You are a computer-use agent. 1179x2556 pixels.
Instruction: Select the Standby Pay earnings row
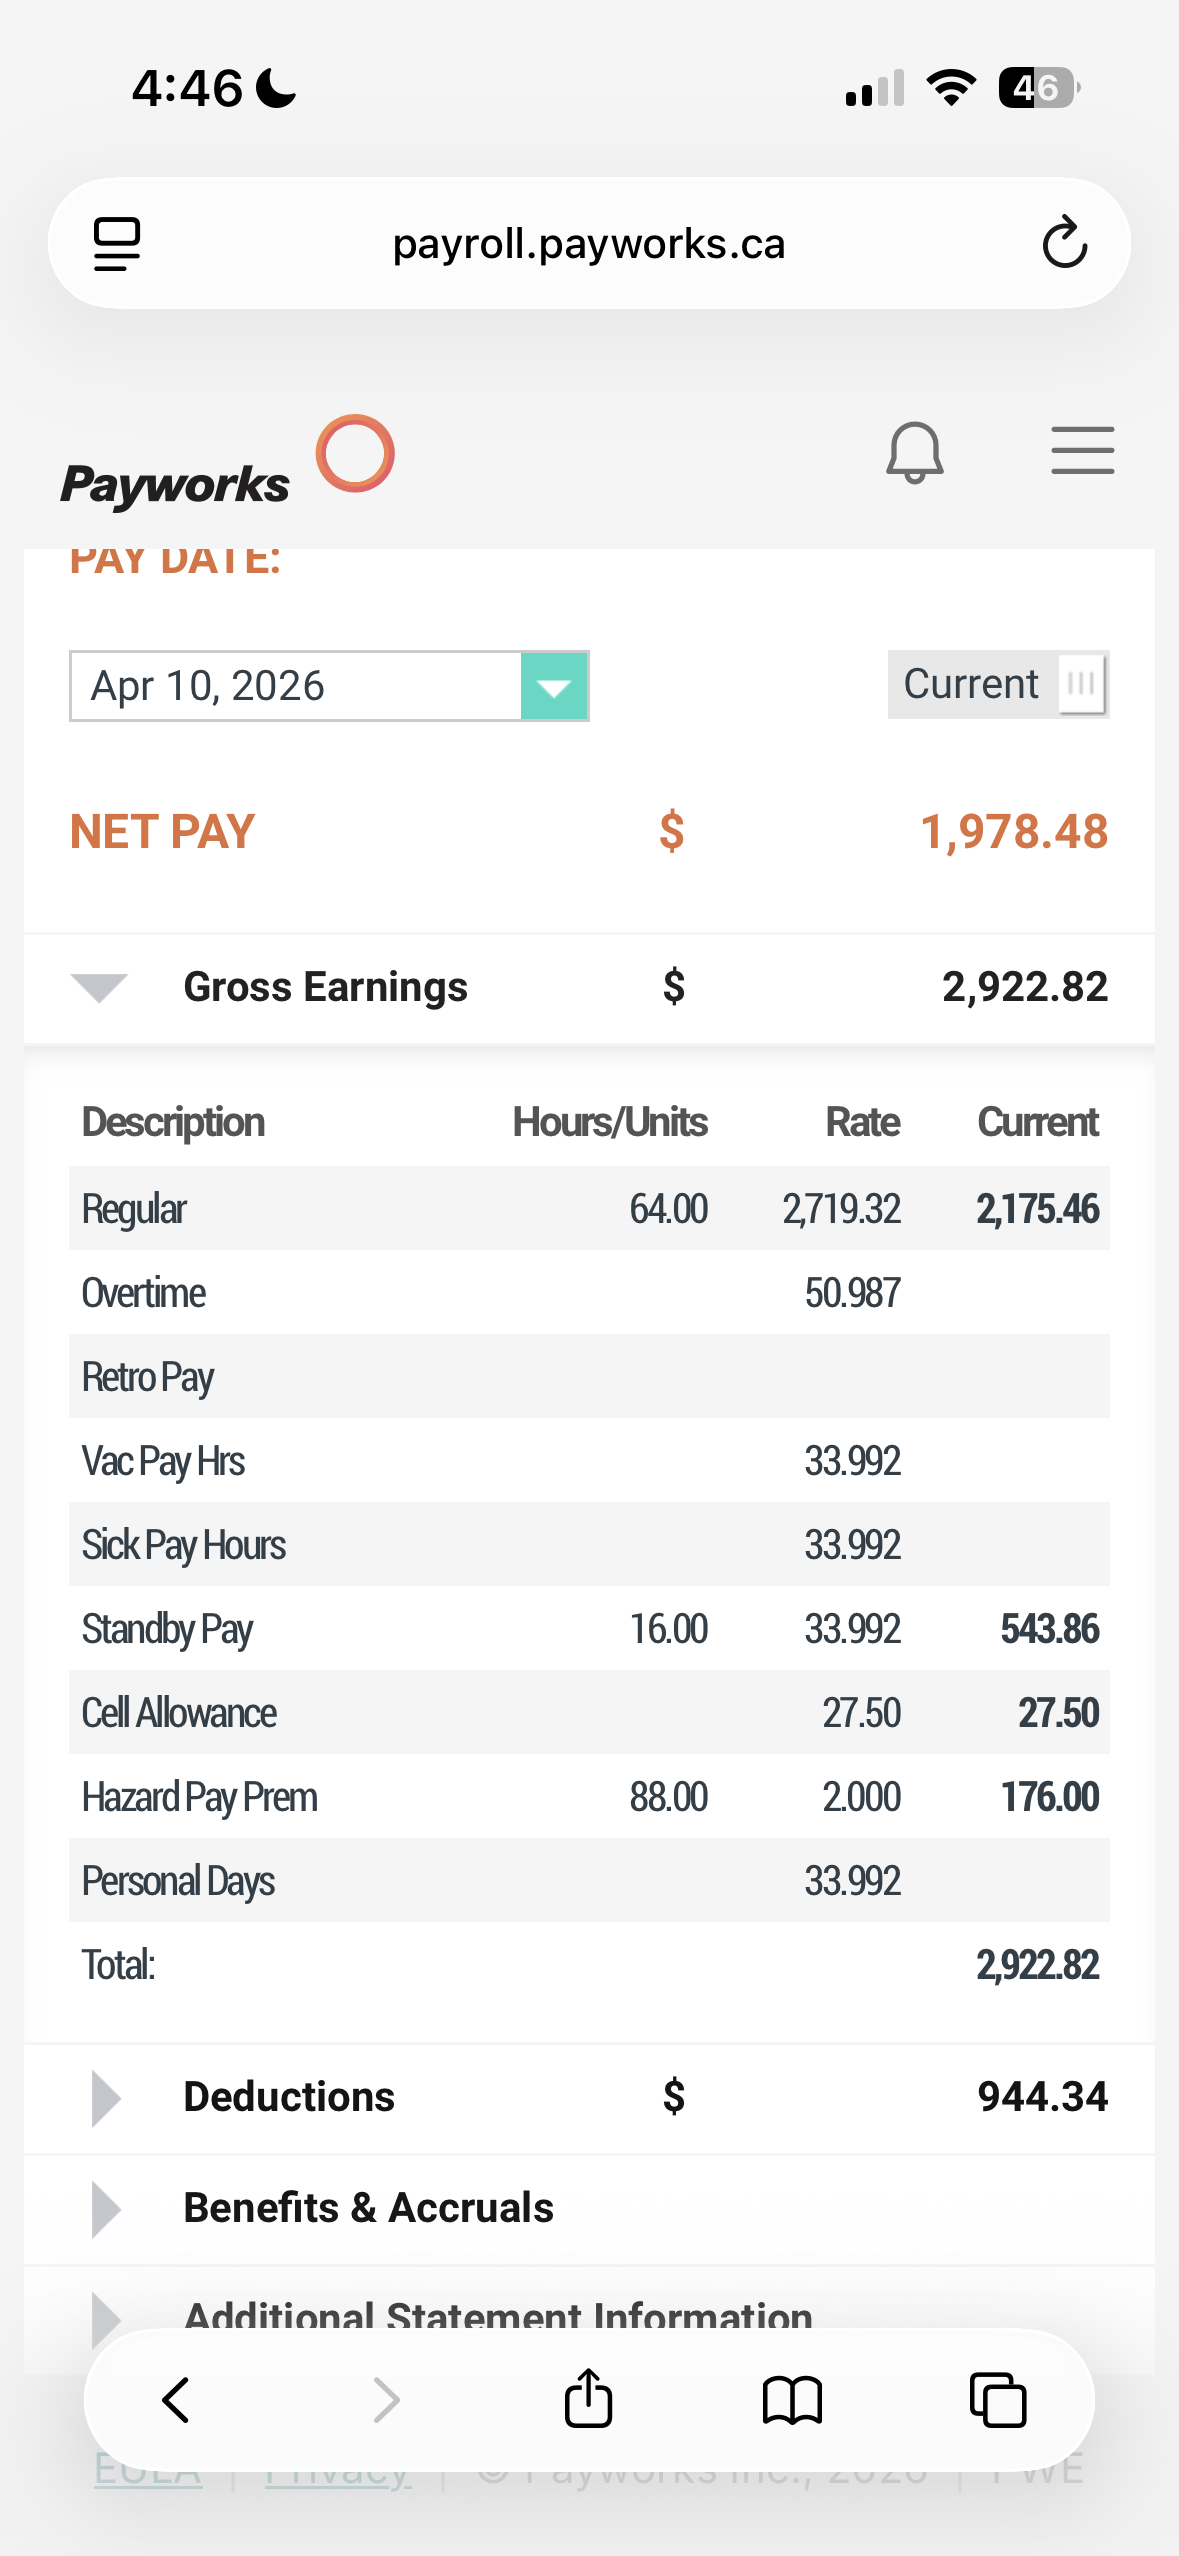(x=588, y=1629)
